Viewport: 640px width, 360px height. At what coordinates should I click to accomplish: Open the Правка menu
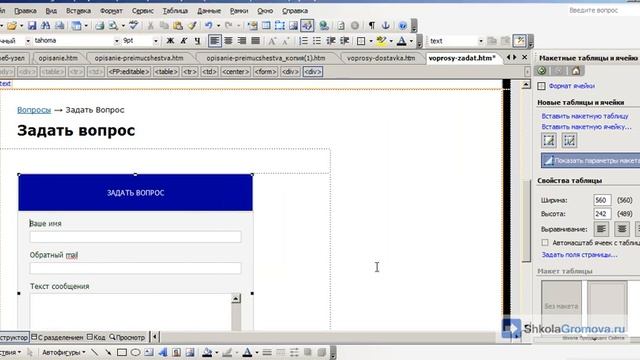25,11
